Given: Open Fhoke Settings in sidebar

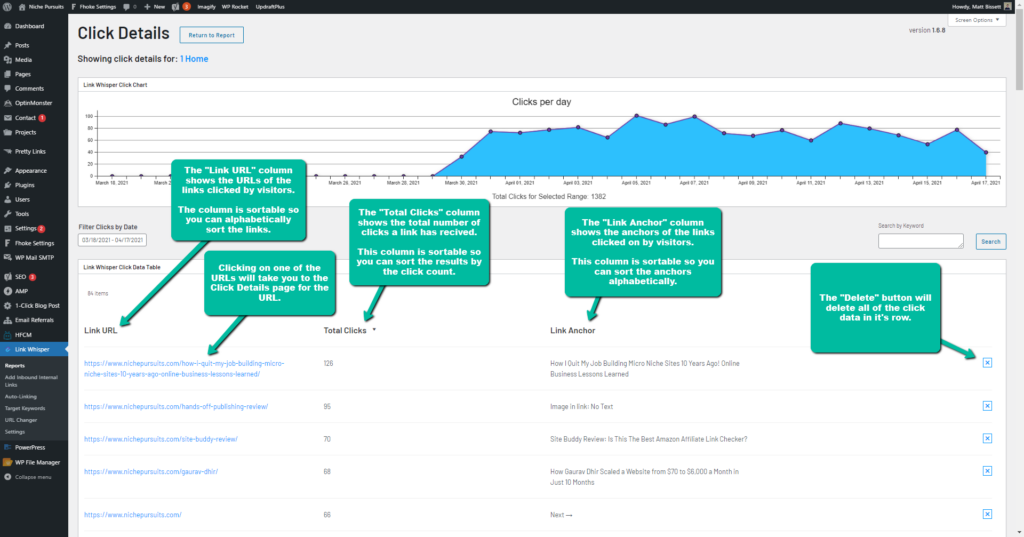Looking at the screenshot, I should (x=34, y=243).
